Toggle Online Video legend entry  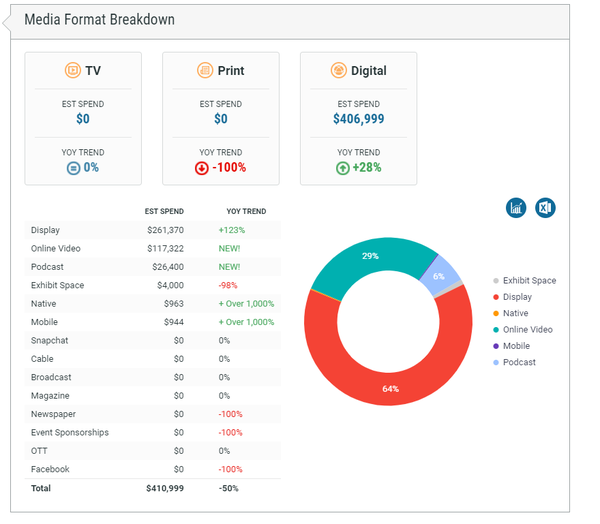(523, 330)
